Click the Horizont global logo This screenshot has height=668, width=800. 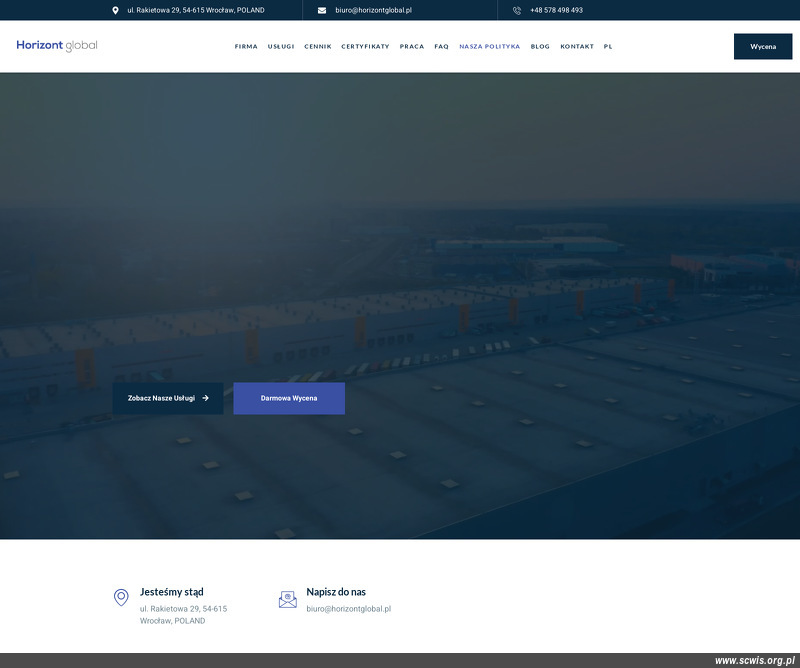(57, 45)
